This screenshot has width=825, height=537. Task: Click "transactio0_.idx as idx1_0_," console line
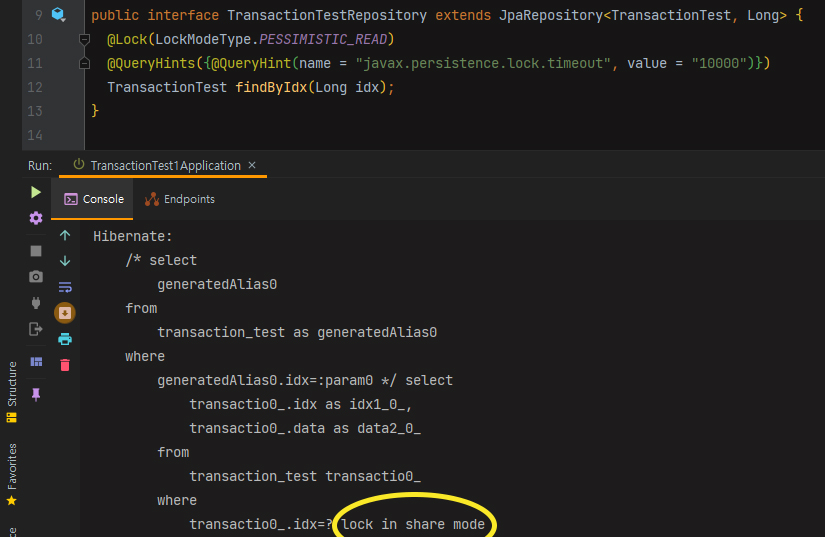300,404
